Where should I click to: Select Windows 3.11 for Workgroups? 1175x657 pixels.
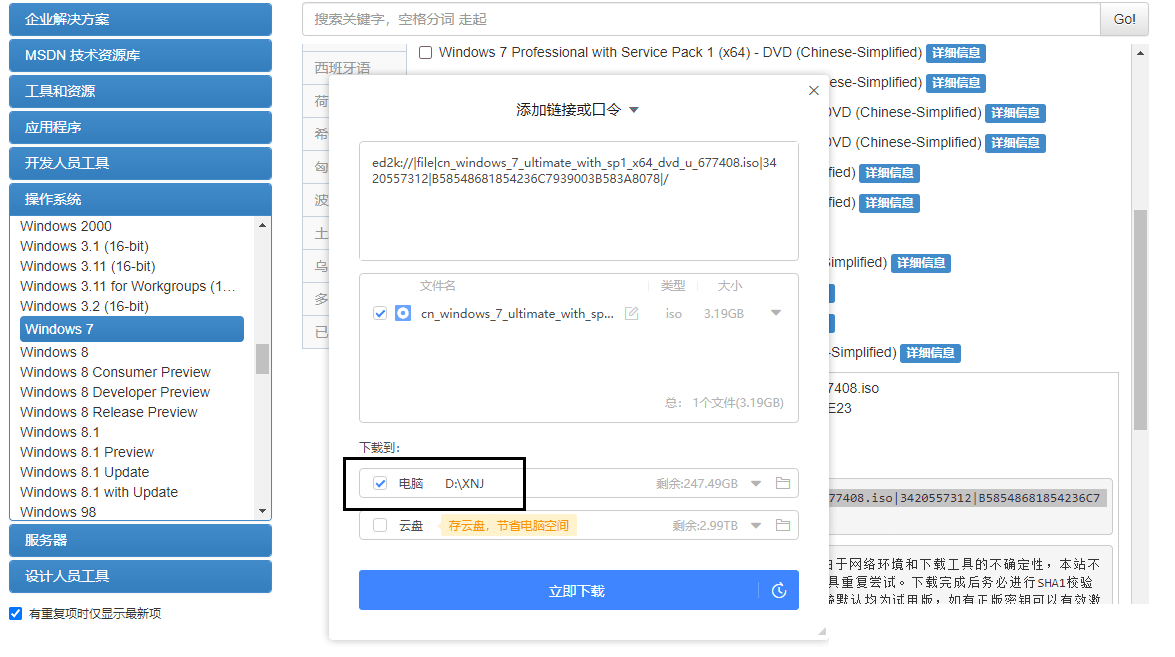click(127, 287)
